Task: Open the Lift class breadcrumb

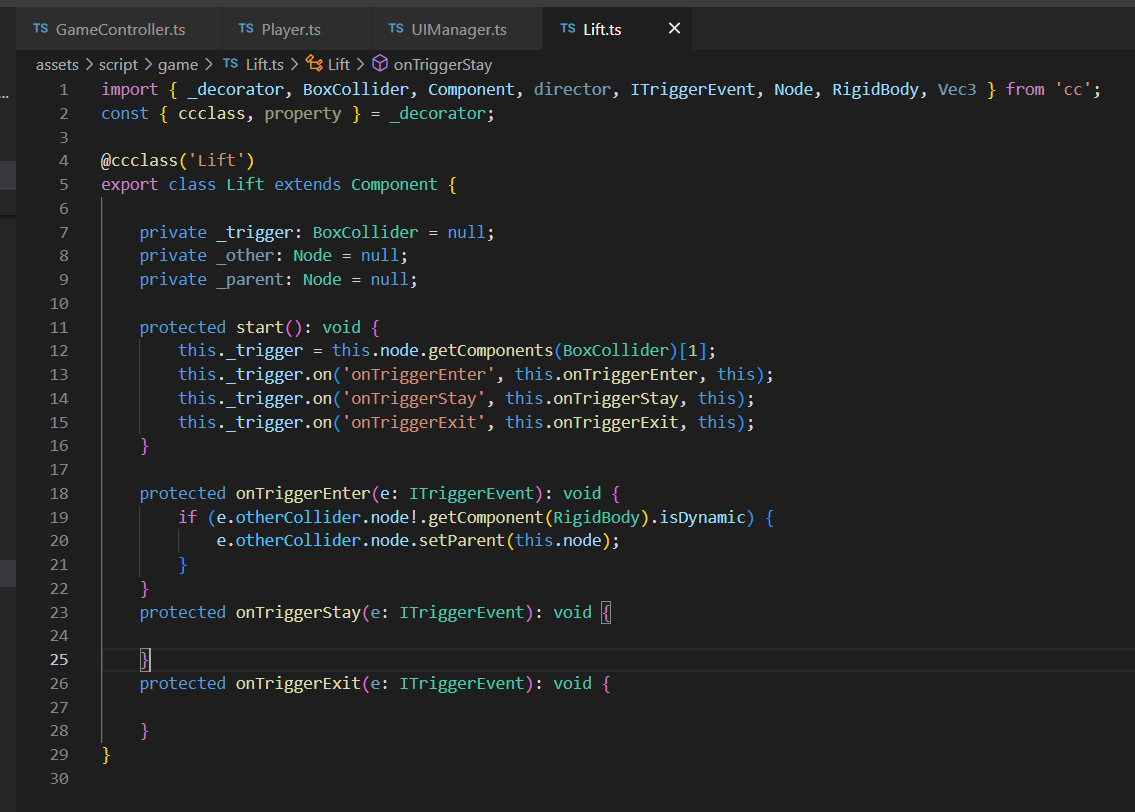Action: (338, 64)
